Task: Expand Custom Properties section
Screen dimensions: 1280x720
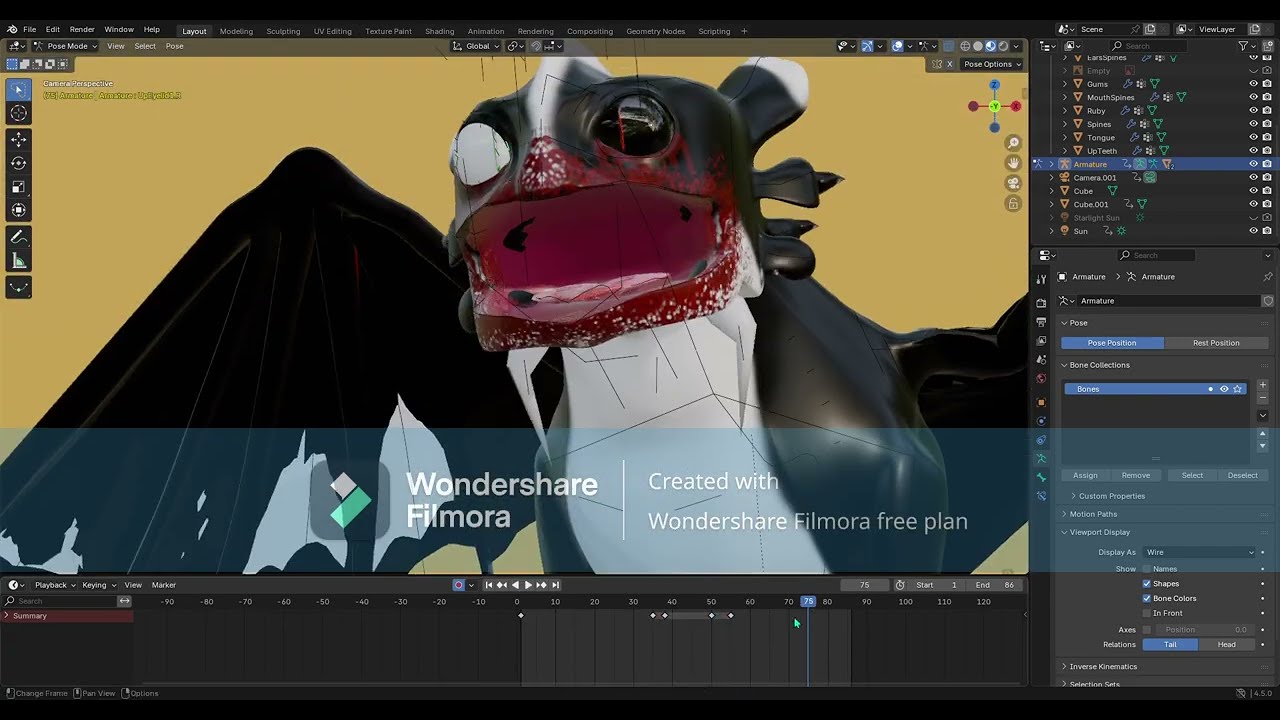Action: pos(1111,496)
